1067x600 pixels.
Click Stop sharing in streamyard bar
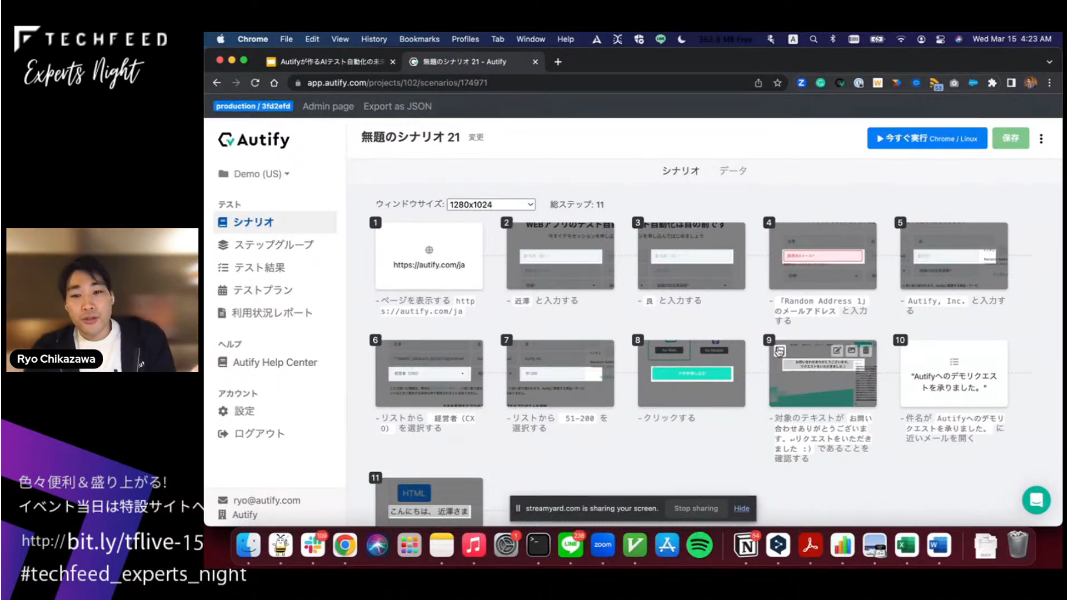[x=695, y=508]
